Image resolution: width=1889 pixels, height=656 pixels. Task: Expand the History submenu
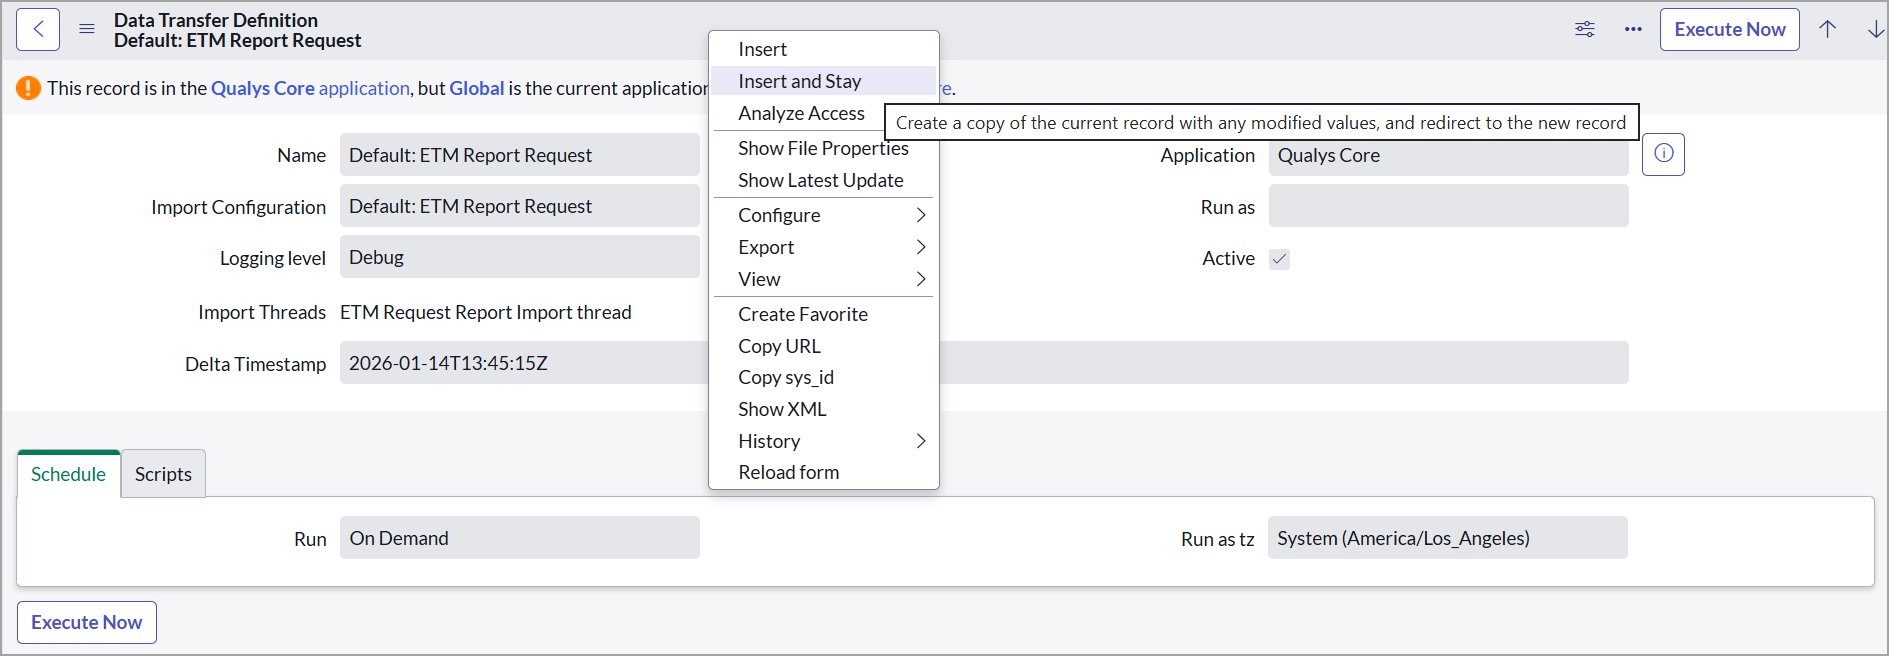click(824, 441)
